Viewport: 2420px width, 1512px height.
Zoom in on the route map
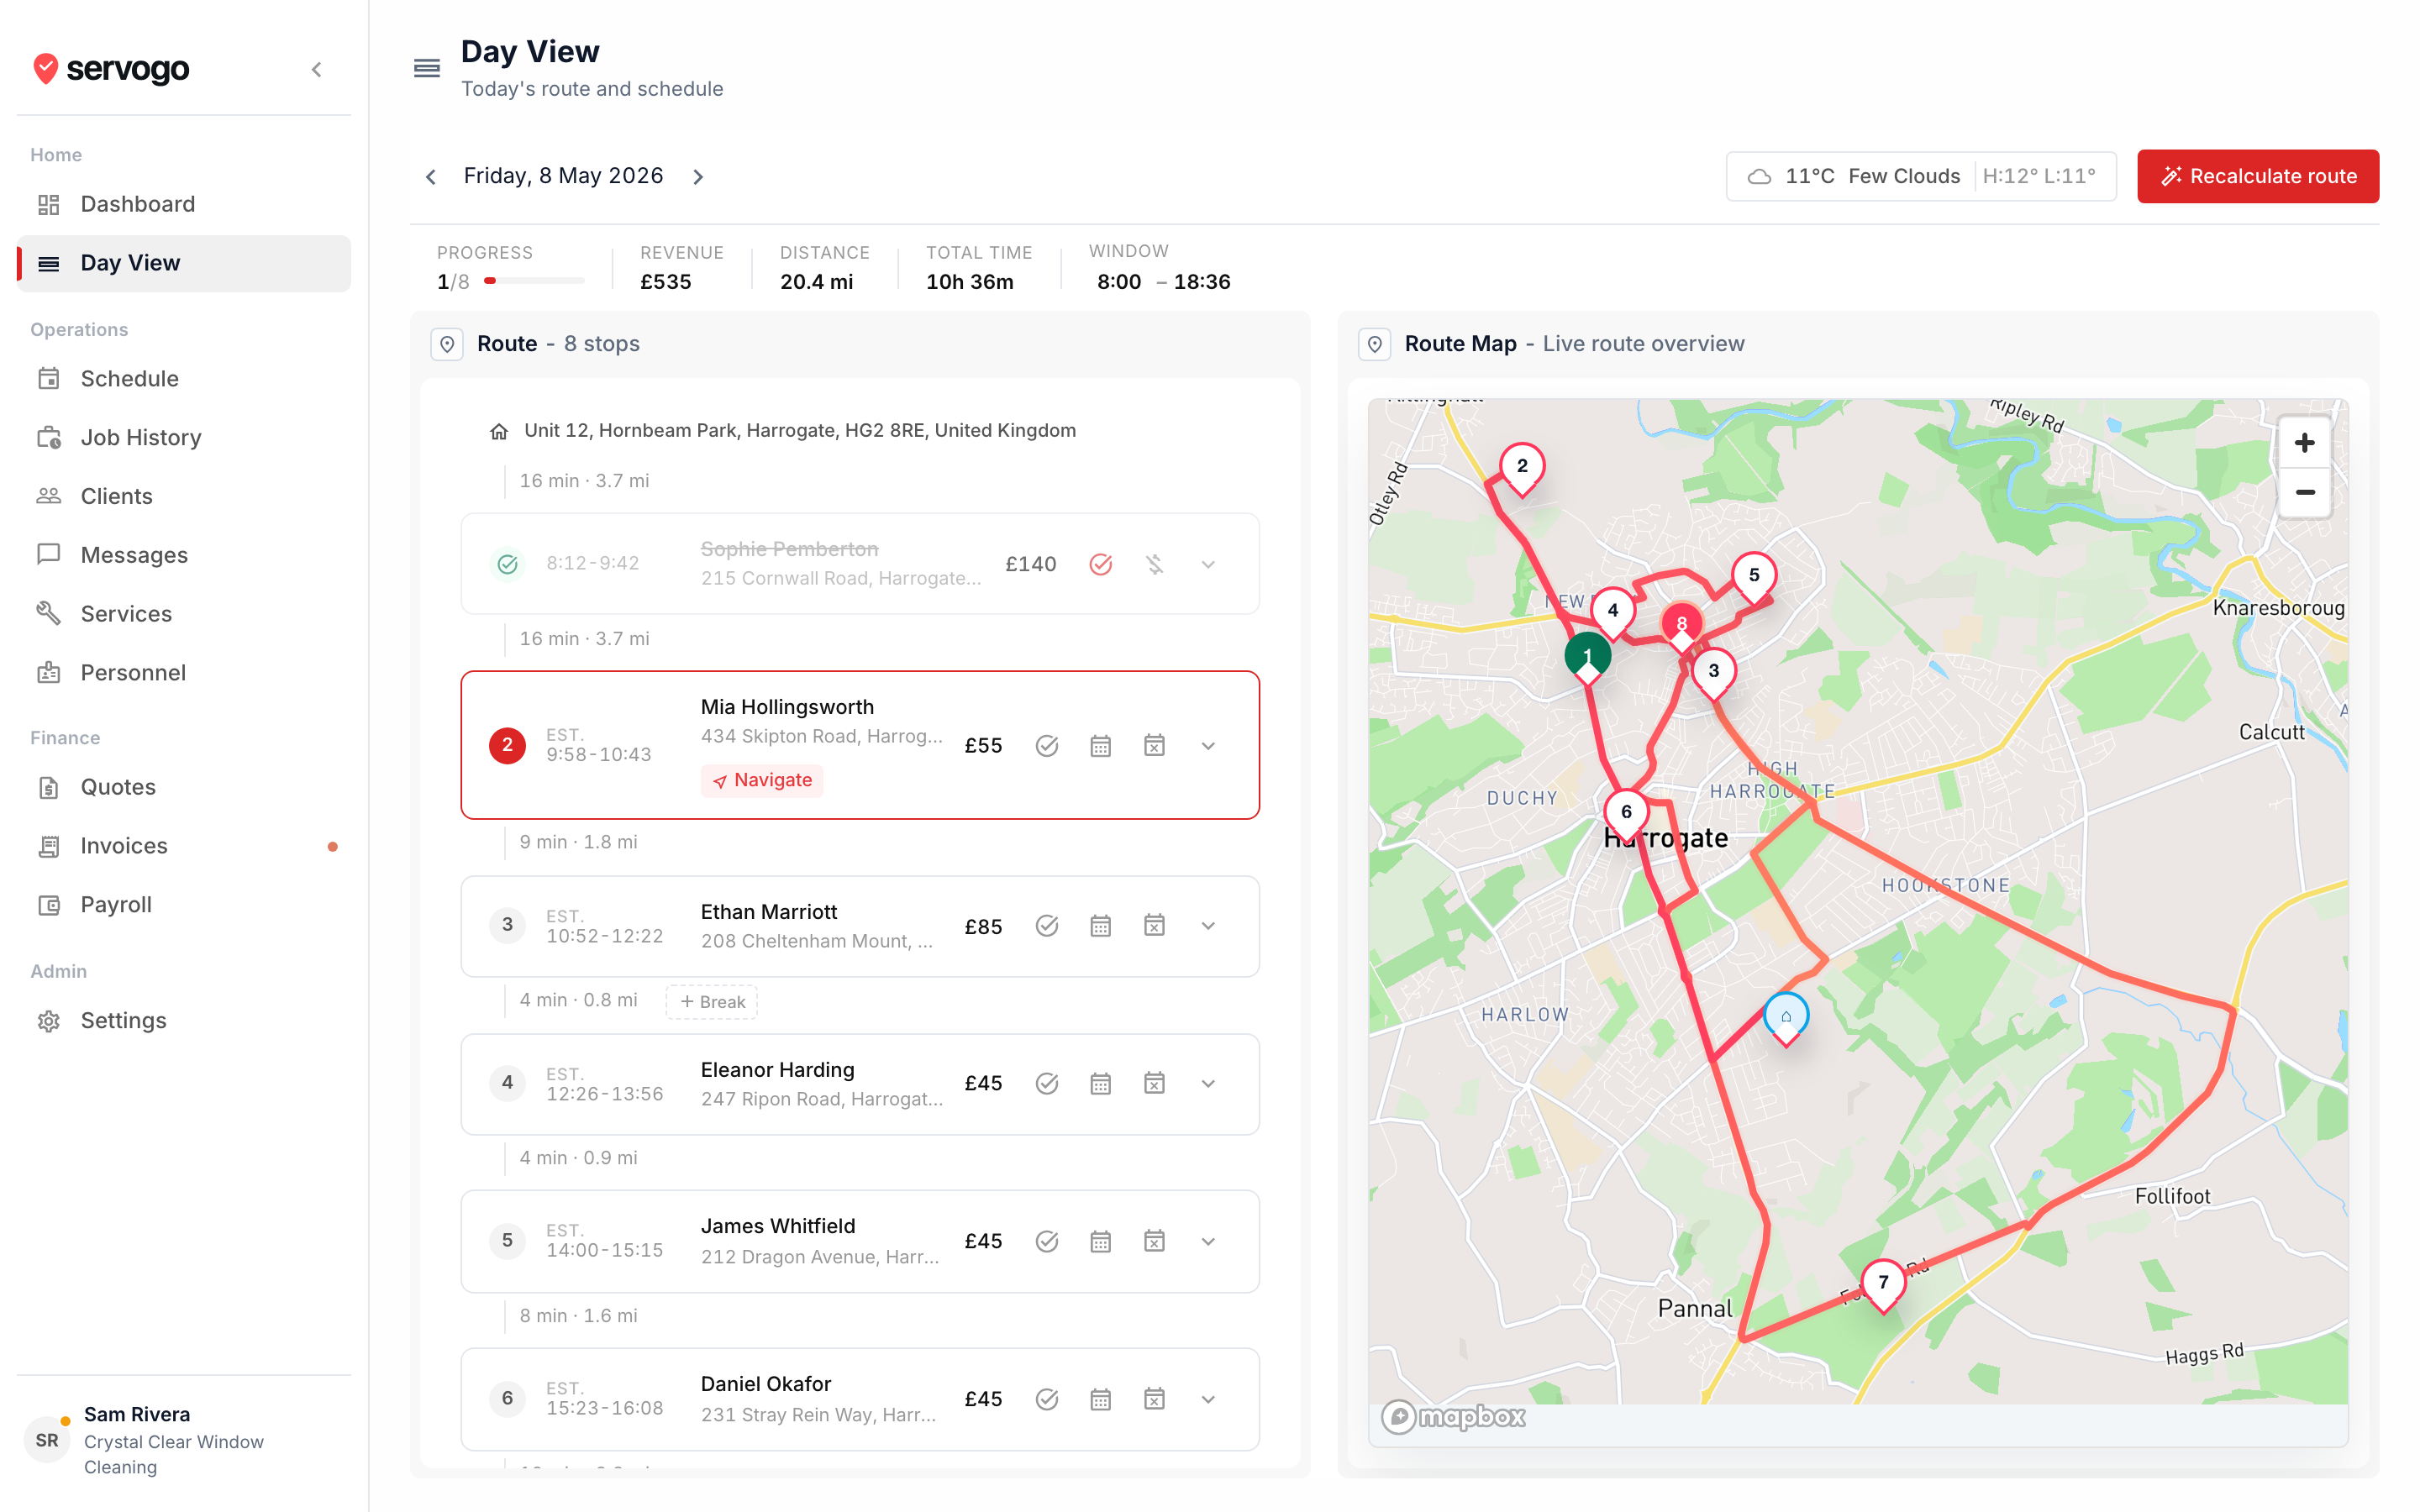[2304, 443]
